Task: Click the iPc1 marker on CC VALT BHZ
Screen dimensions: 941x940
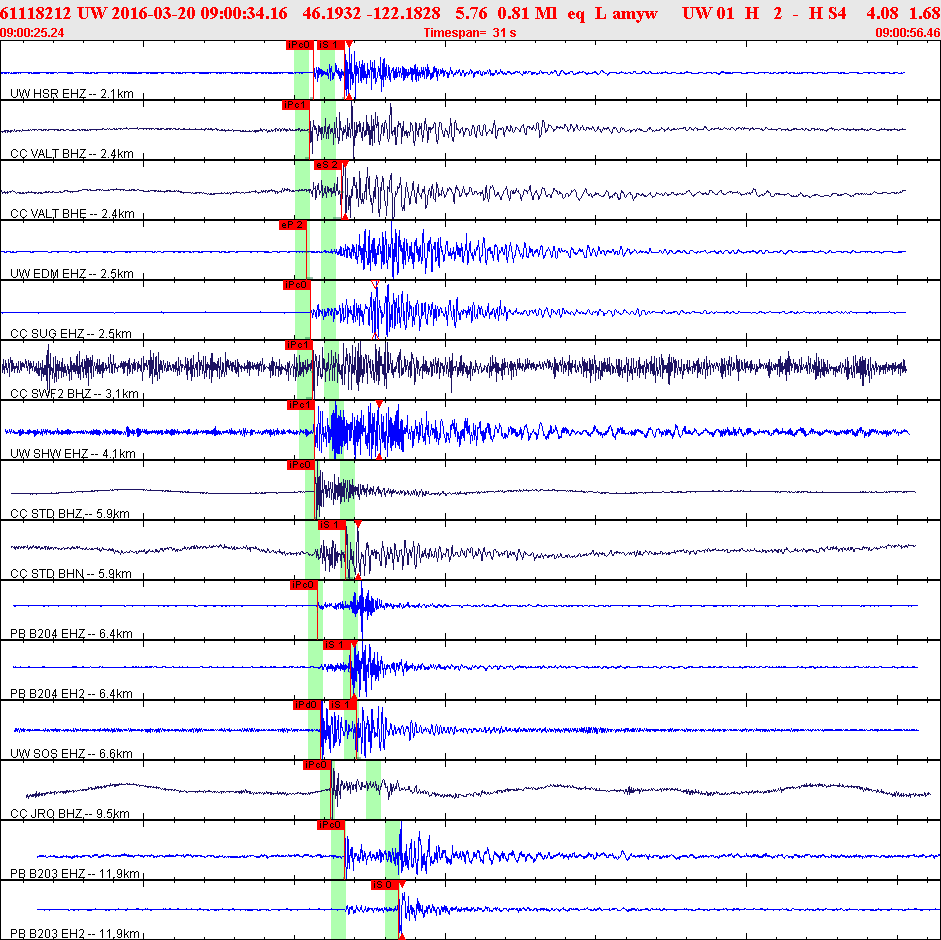Action: (296, 105)
